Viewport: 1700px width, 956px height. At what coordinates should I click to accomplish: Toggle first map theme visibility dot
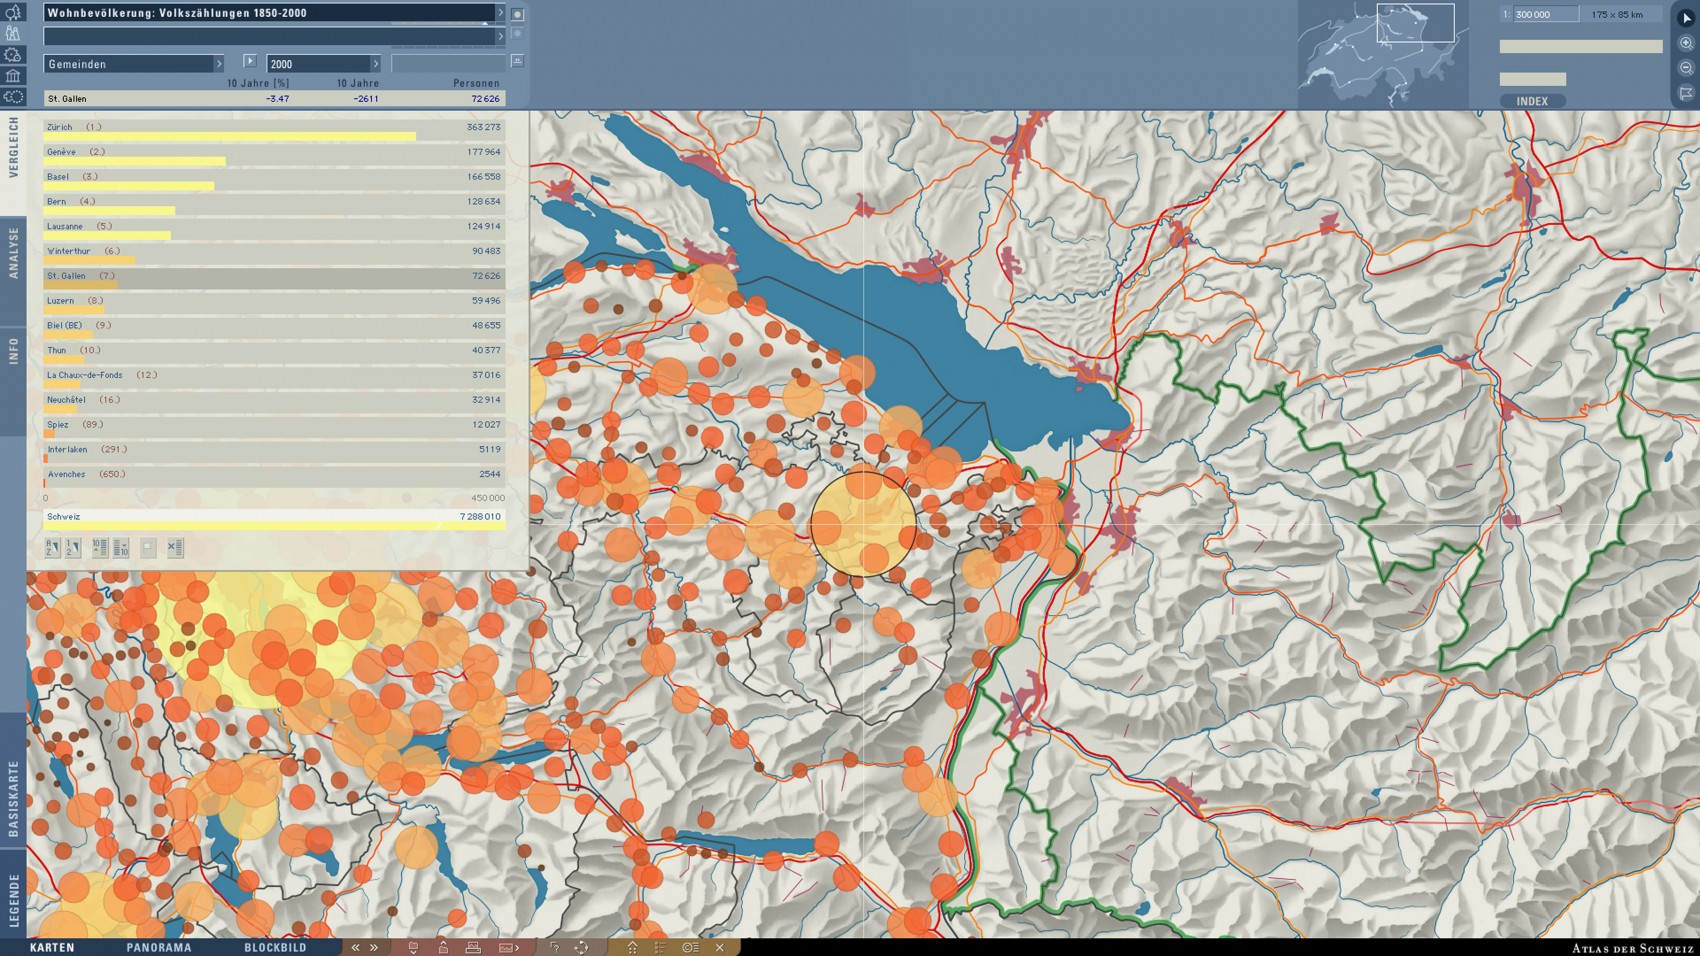tap(517, 14)
